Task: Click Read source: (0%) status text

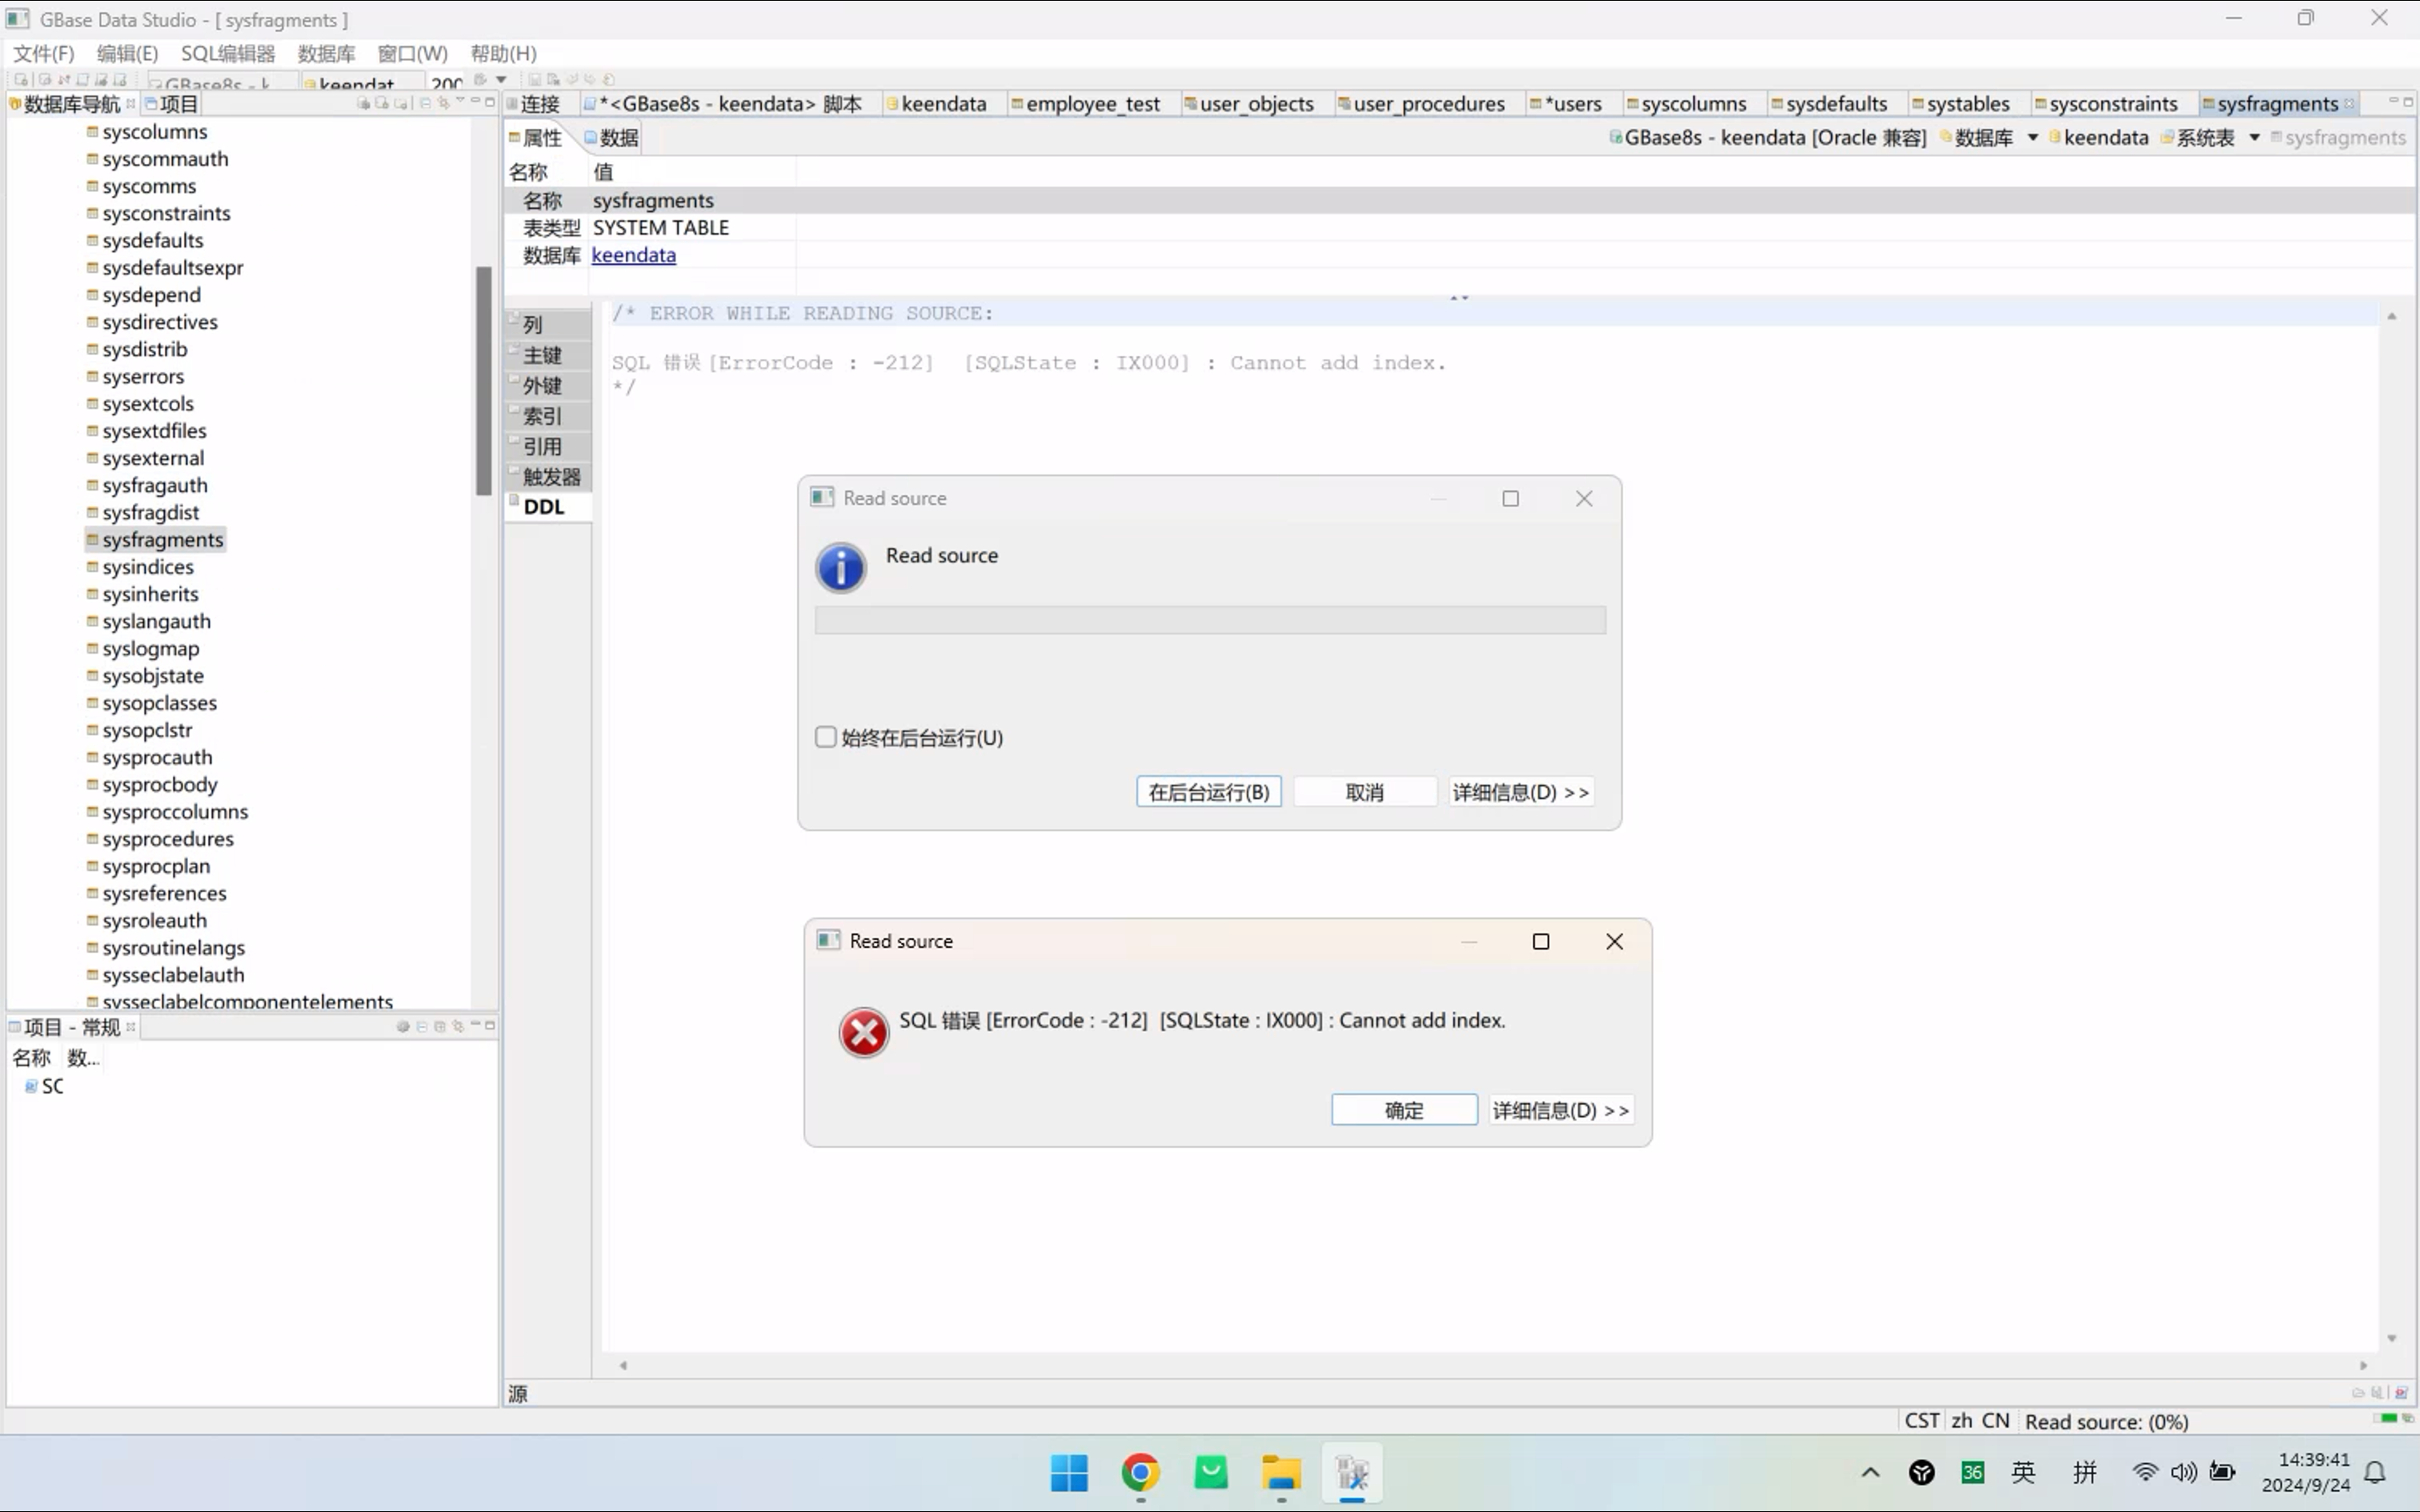Action: [x=2107, y=1421]
